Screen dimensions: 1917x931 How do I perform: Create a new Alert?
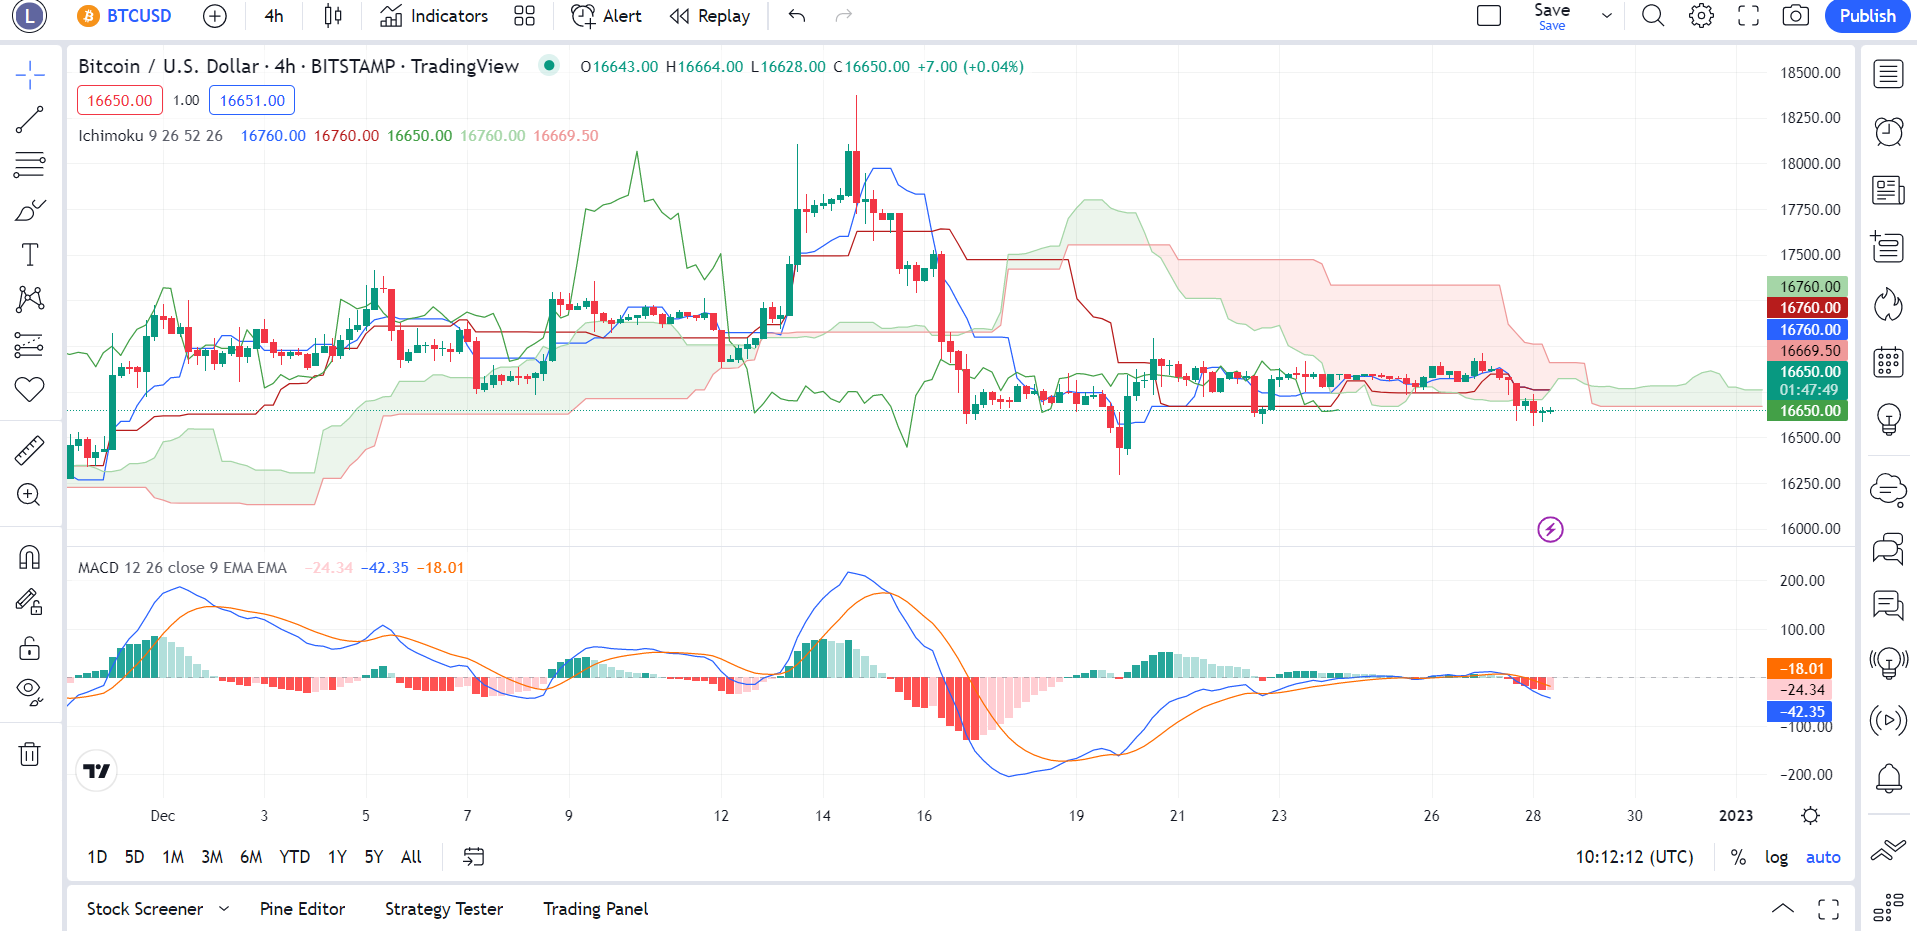point(606,16)
